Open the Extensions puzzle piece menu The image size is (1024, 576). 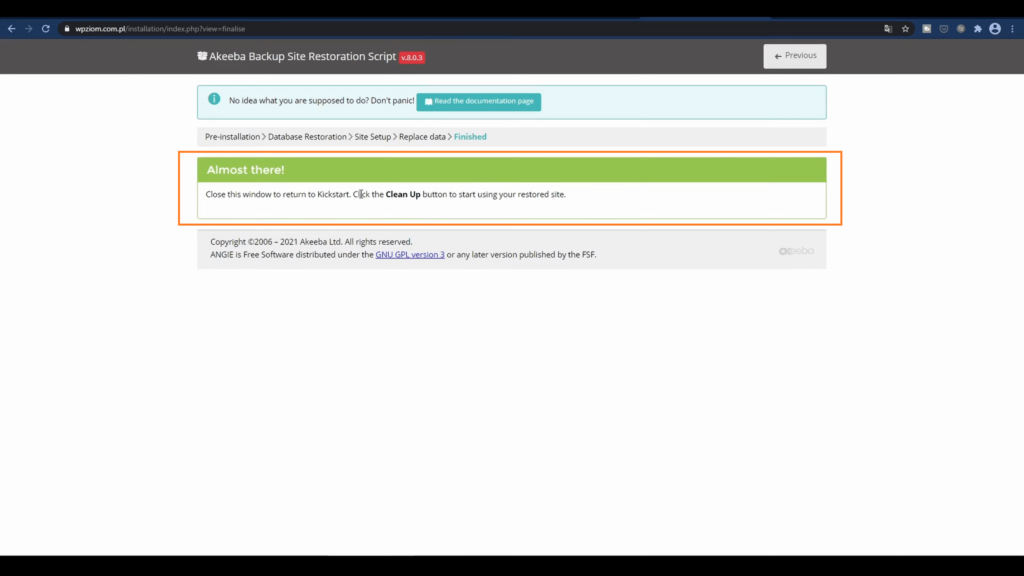point(977,29)
